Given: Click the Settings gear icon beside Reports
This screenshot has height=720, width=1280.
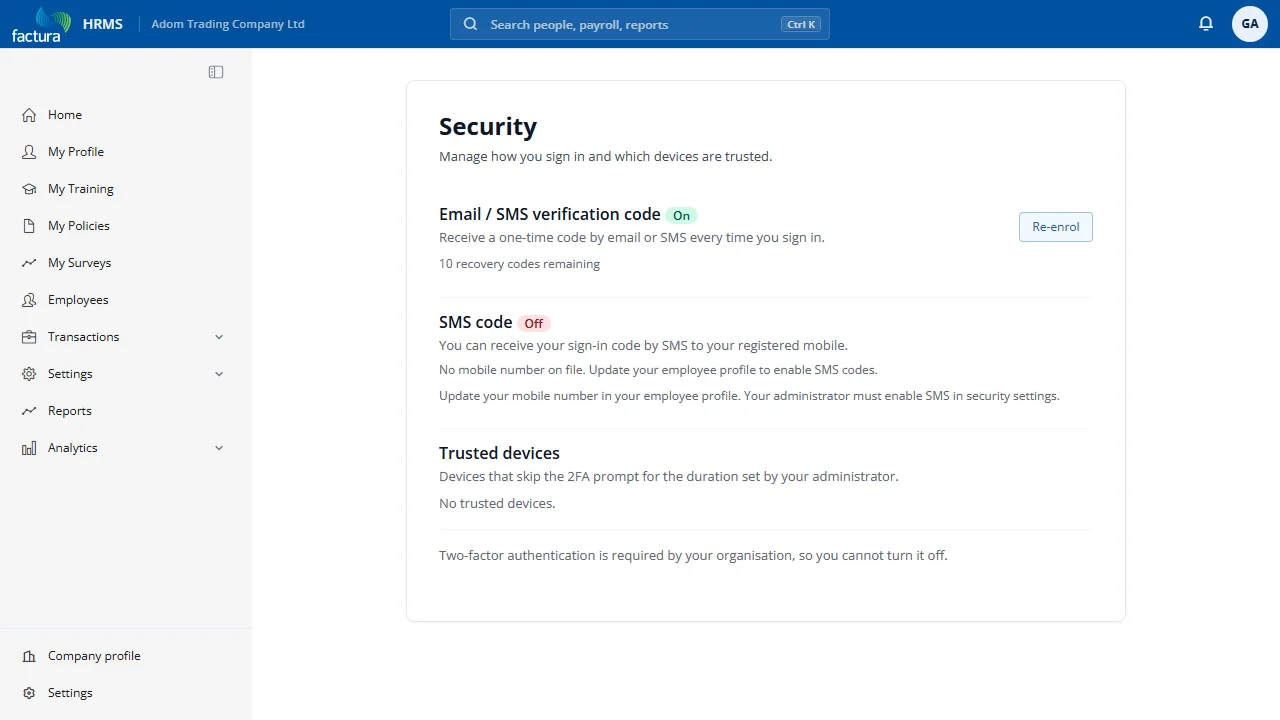Looking at the screenshot, I should (x=29, y=374).
